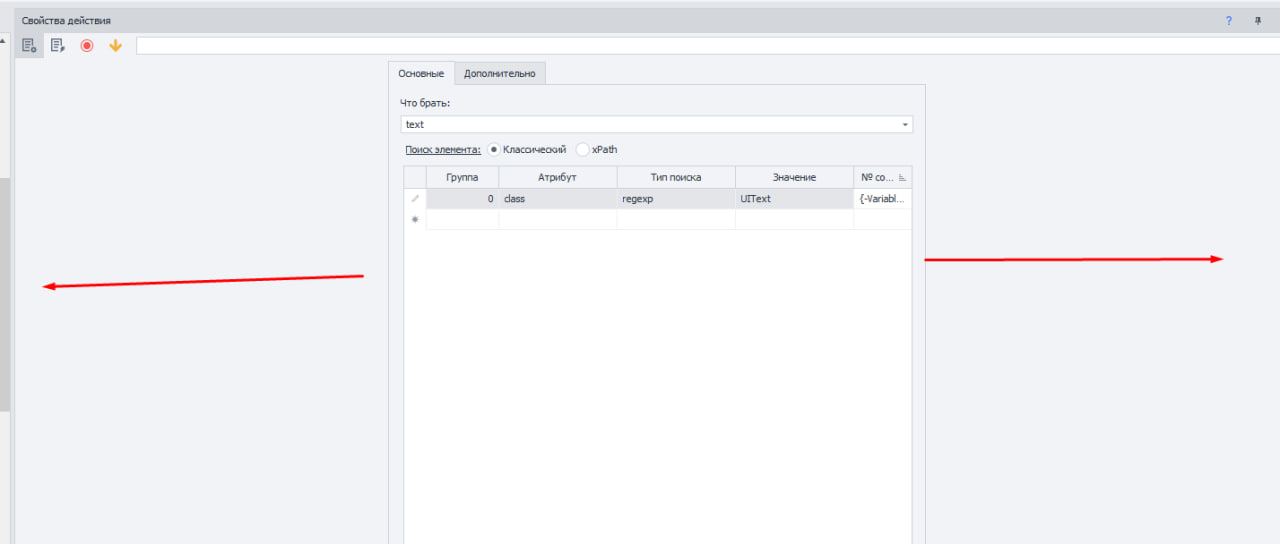Open the 'Что брать' dropdown arrow
1280x544 pixels.
point(905,125)
